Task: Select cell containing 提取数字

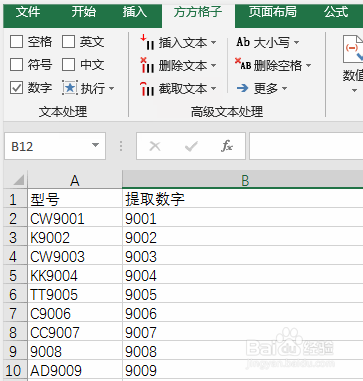Action: click(x=243, y=199)
